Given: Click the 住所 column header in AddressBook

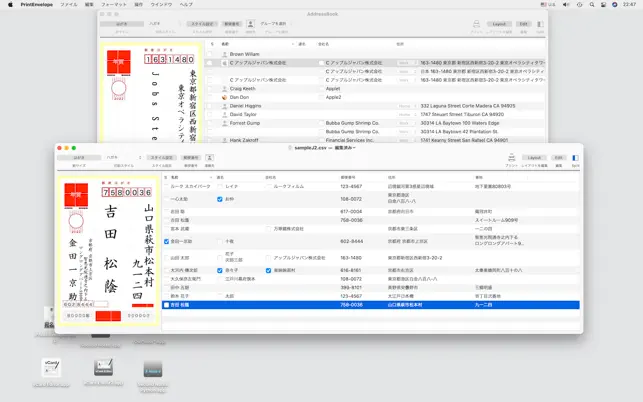Looking at the screenshot, I should (400, 44).
